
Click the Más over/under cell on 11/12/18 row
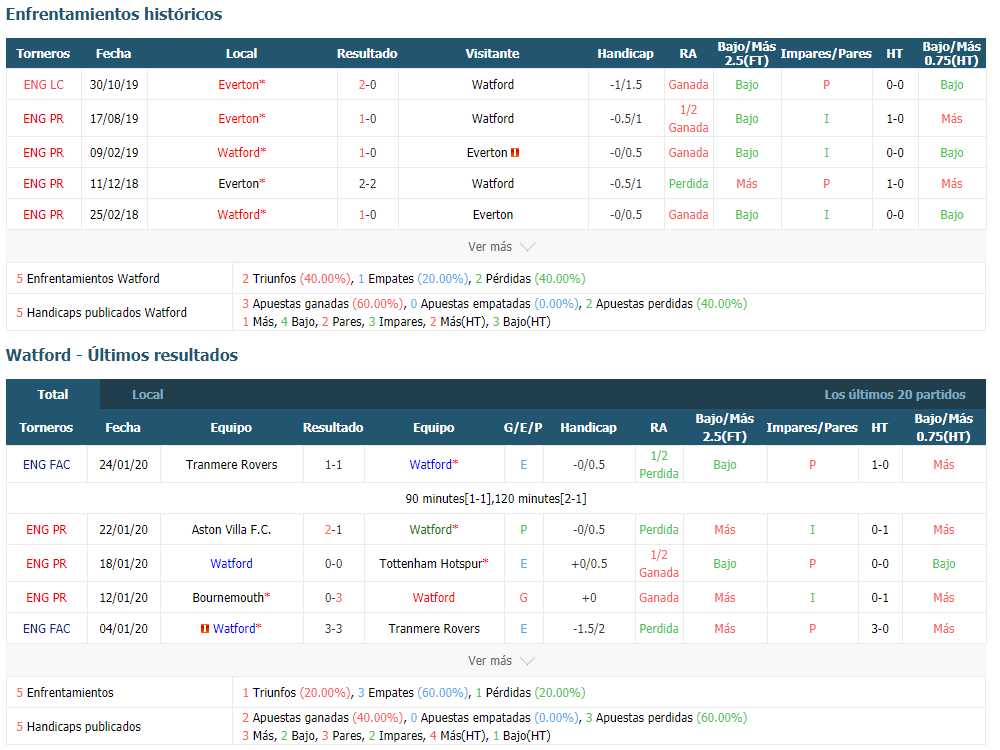pyautogui.click(x=747, y=184)
